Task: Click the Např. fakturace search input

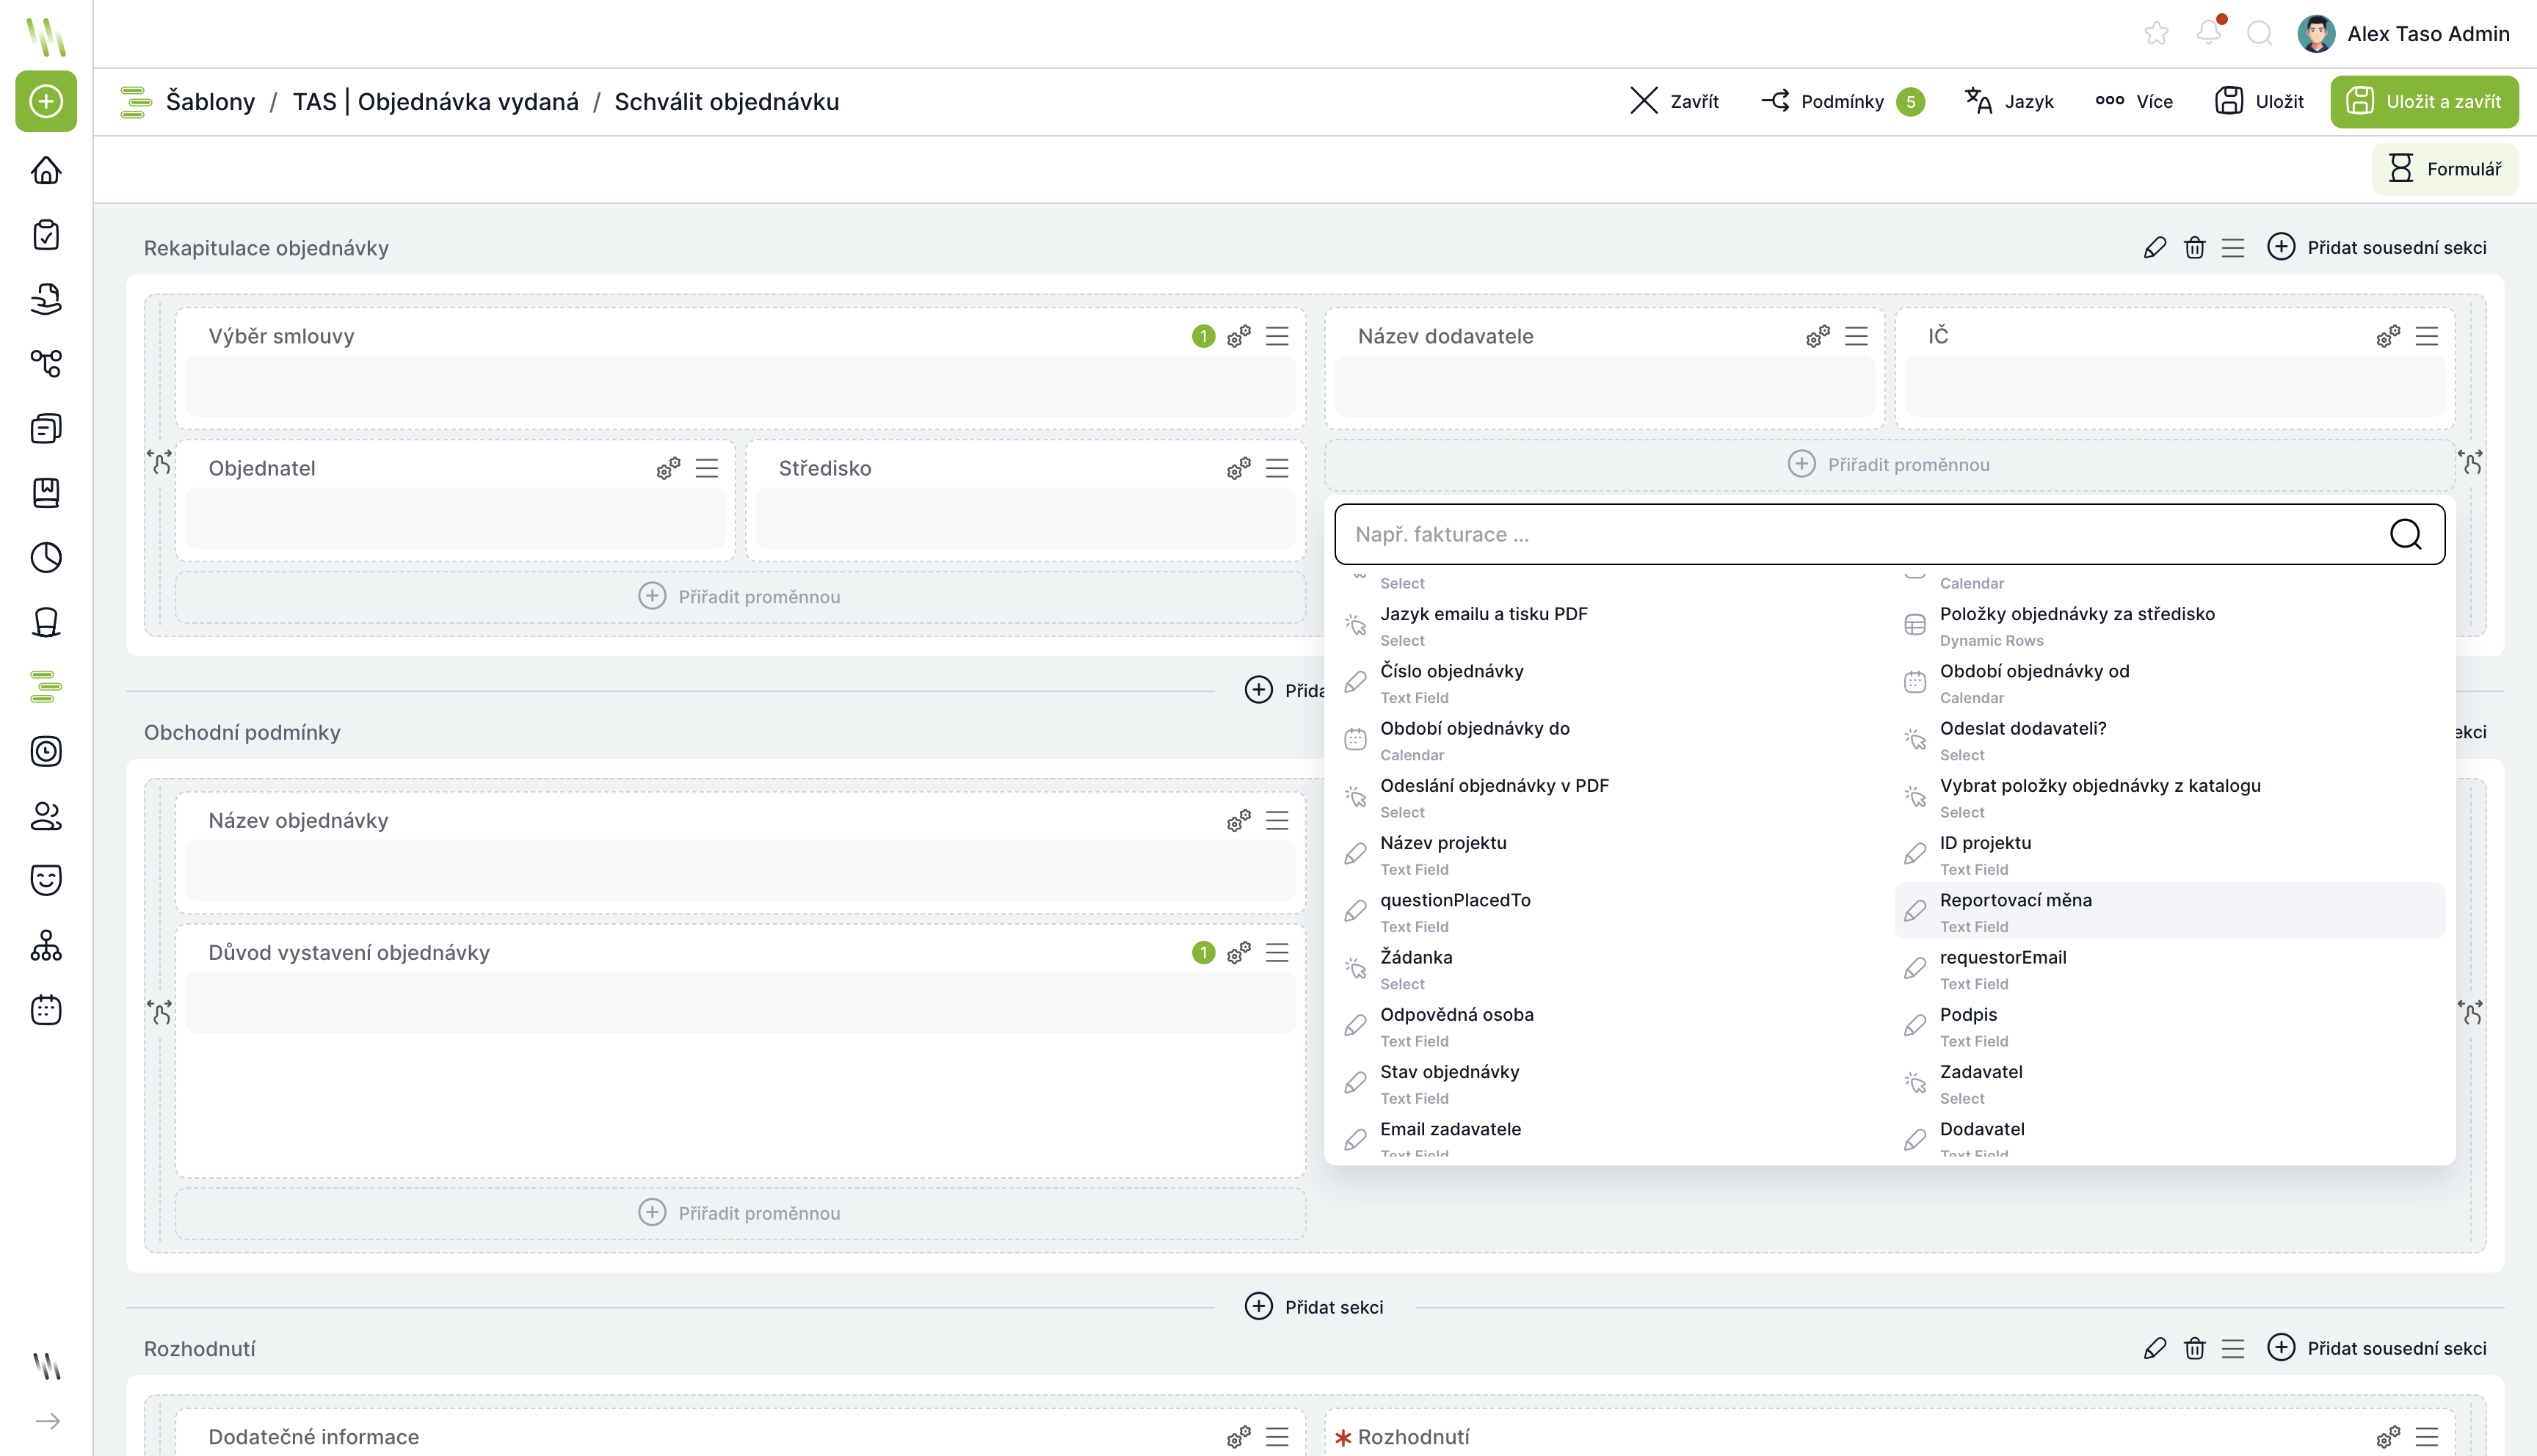Action: [x=1860, y=534]
